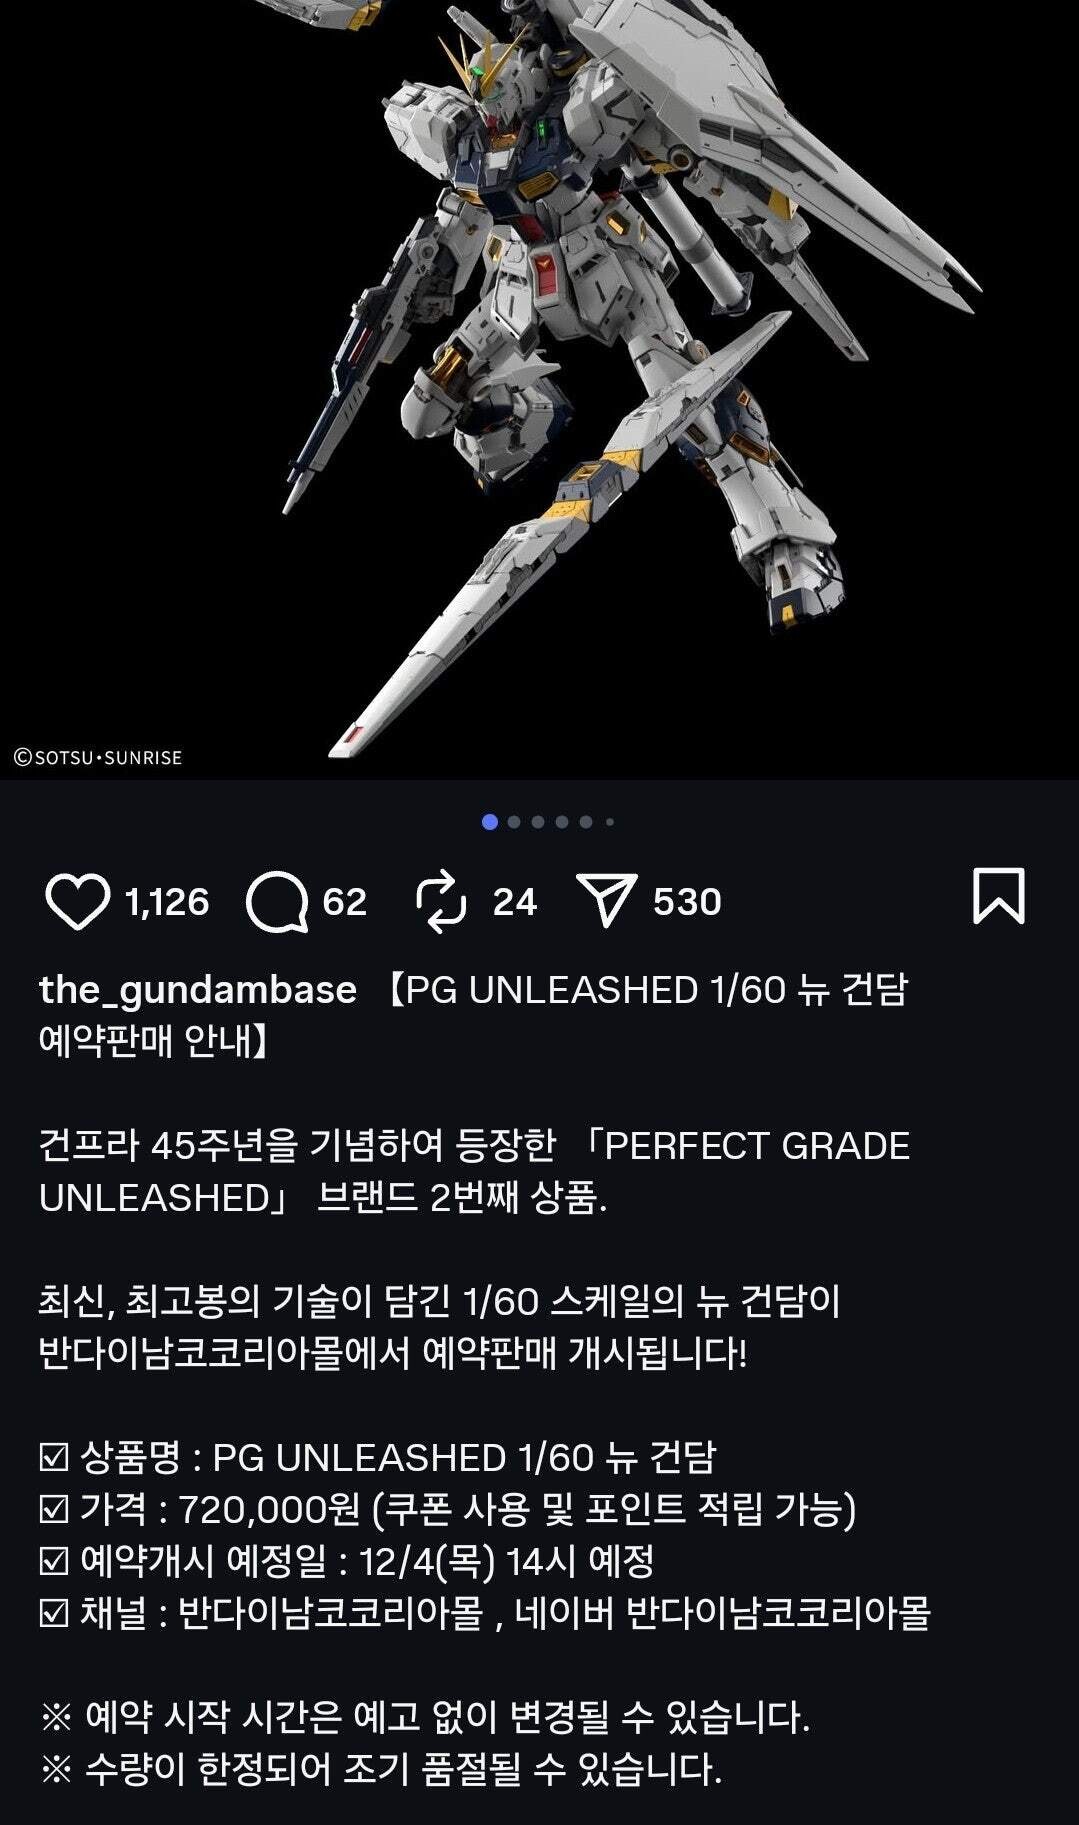
Task: Tap the checkbox emoji beside 가격
Action: [x=54, y=1509]
